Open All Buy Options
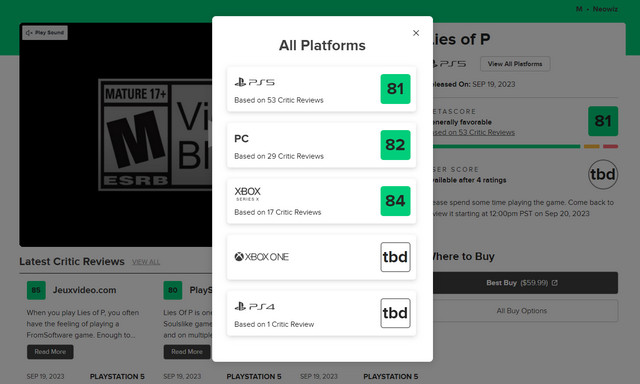This screenshot has width=640, height=384. click(x=525, y=311)
